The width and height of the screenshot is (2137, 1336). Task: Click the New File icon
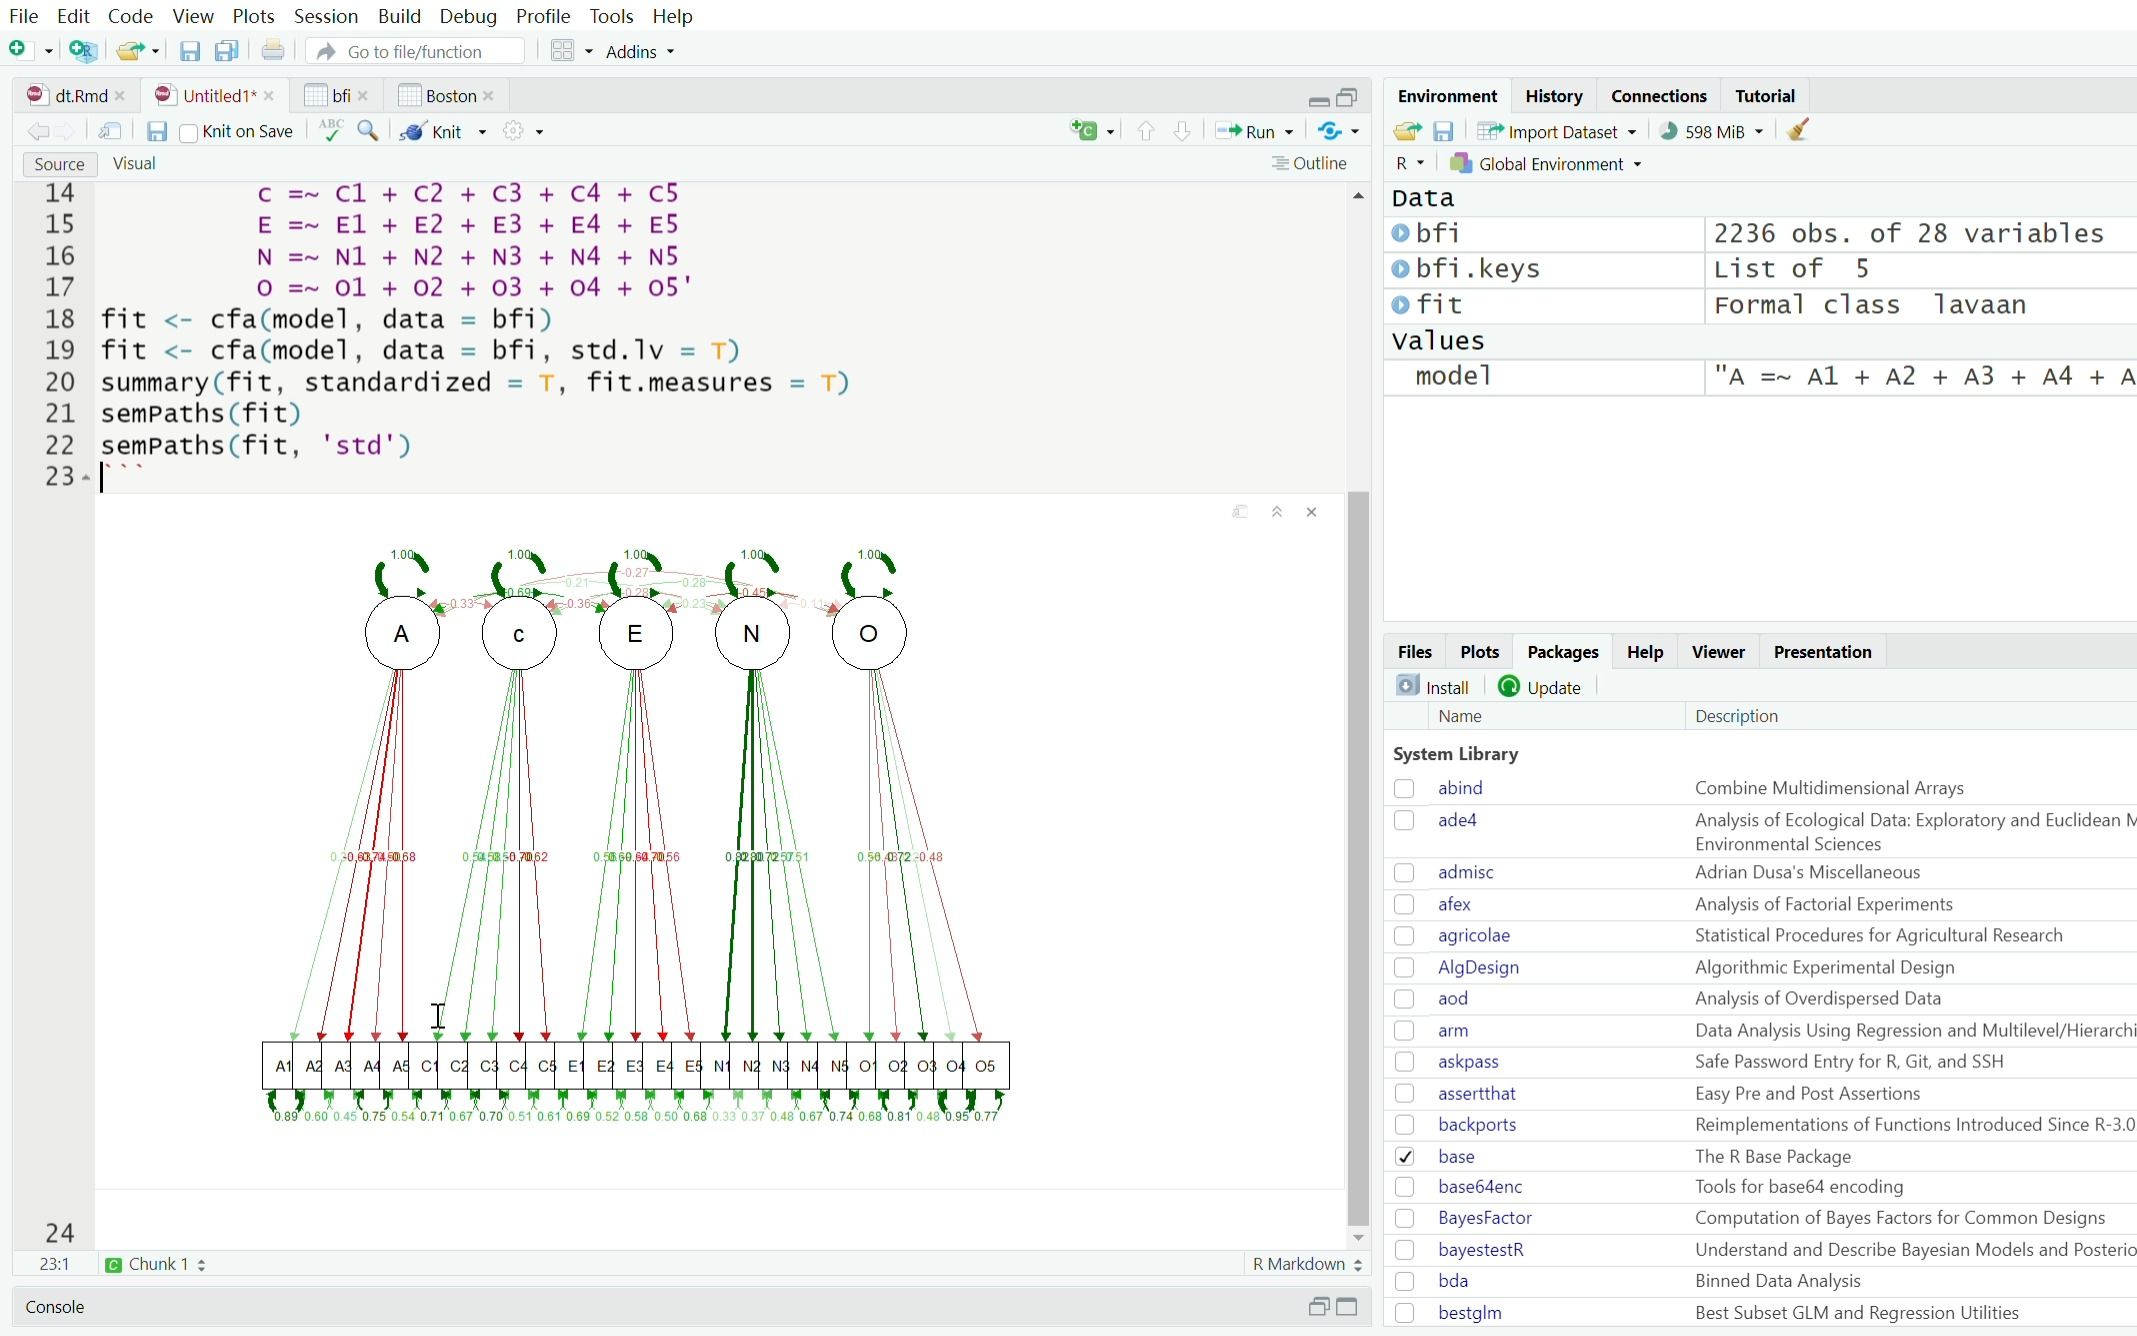(18, 50)
